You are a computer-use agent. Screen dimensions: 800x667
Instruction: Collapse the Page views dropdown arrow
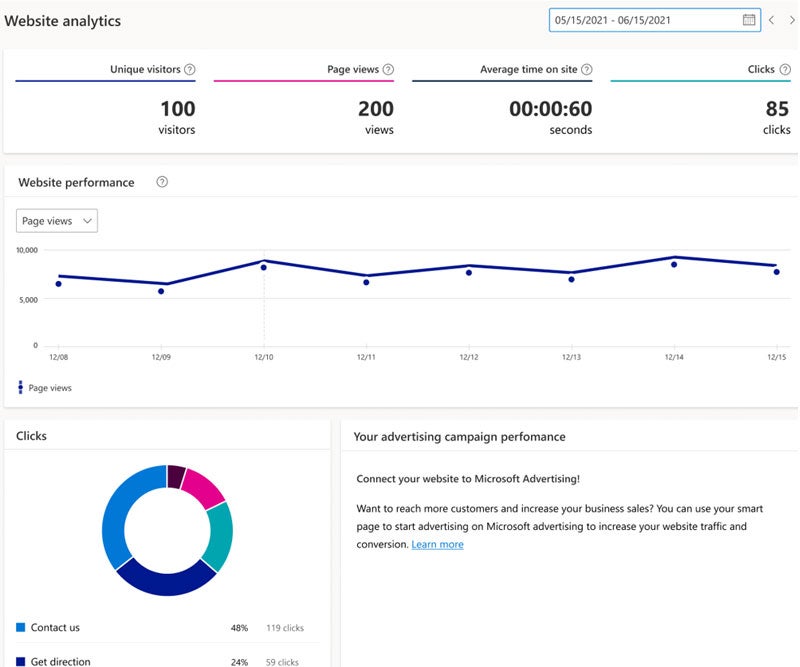(85, 221)
